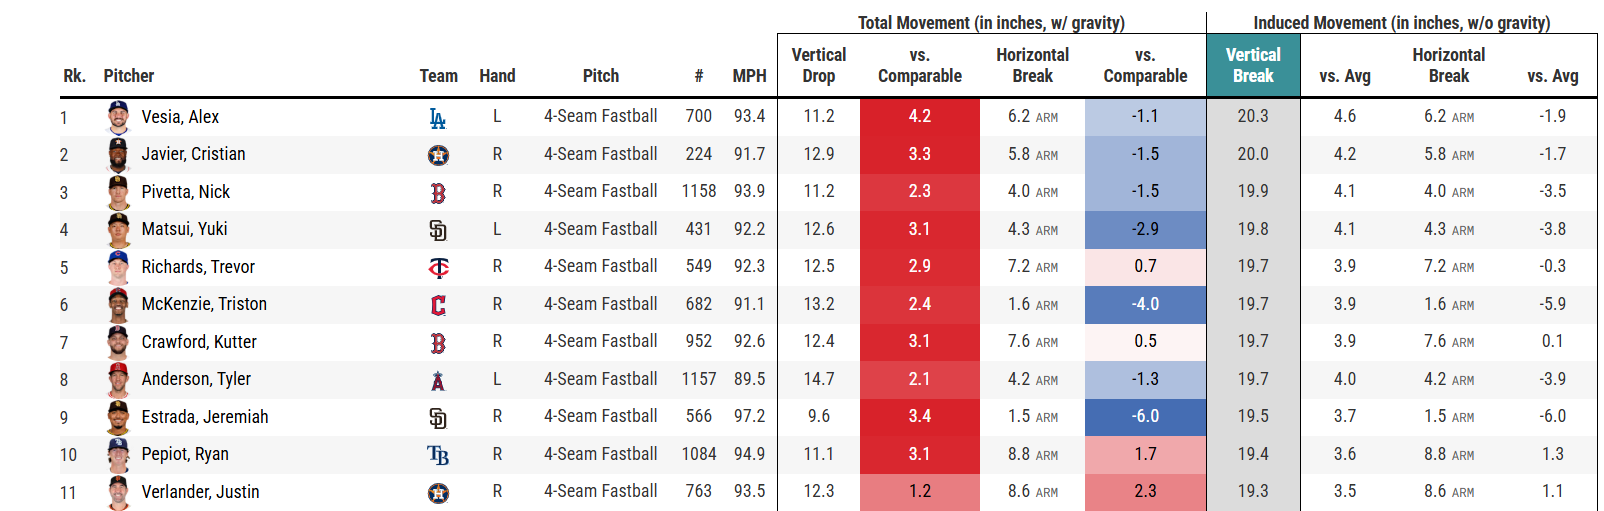Sort table by MPH column header
1604x511 pixels.
(749, 76)
